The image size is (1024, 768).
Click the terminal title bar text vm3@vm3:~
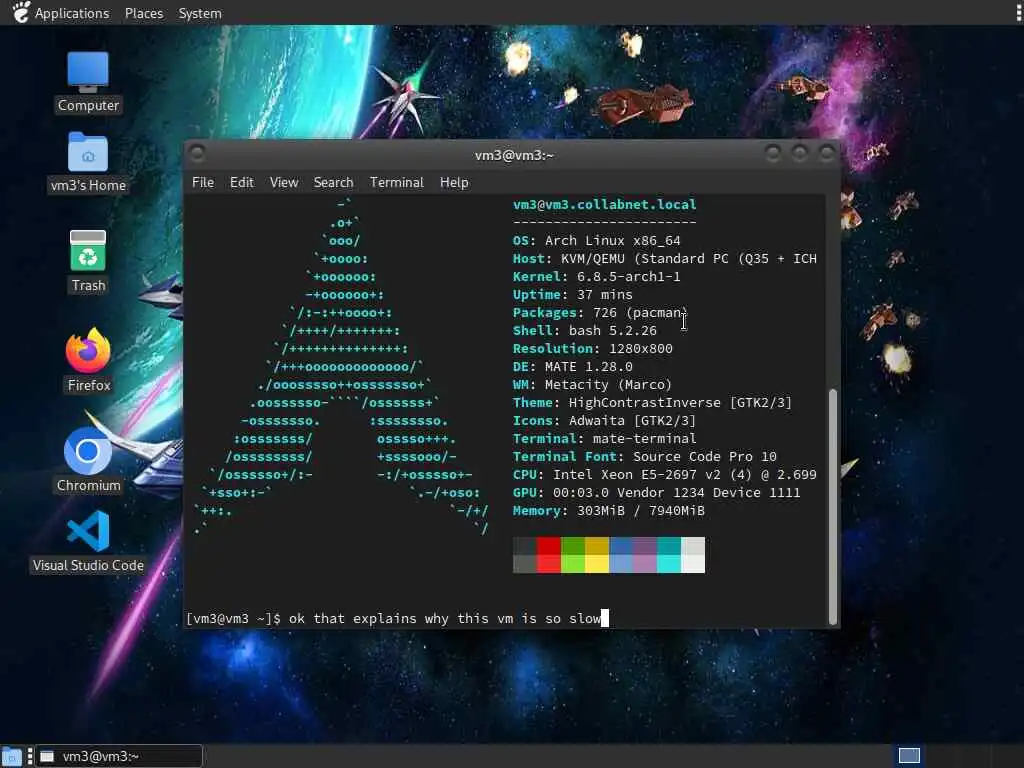514,155
